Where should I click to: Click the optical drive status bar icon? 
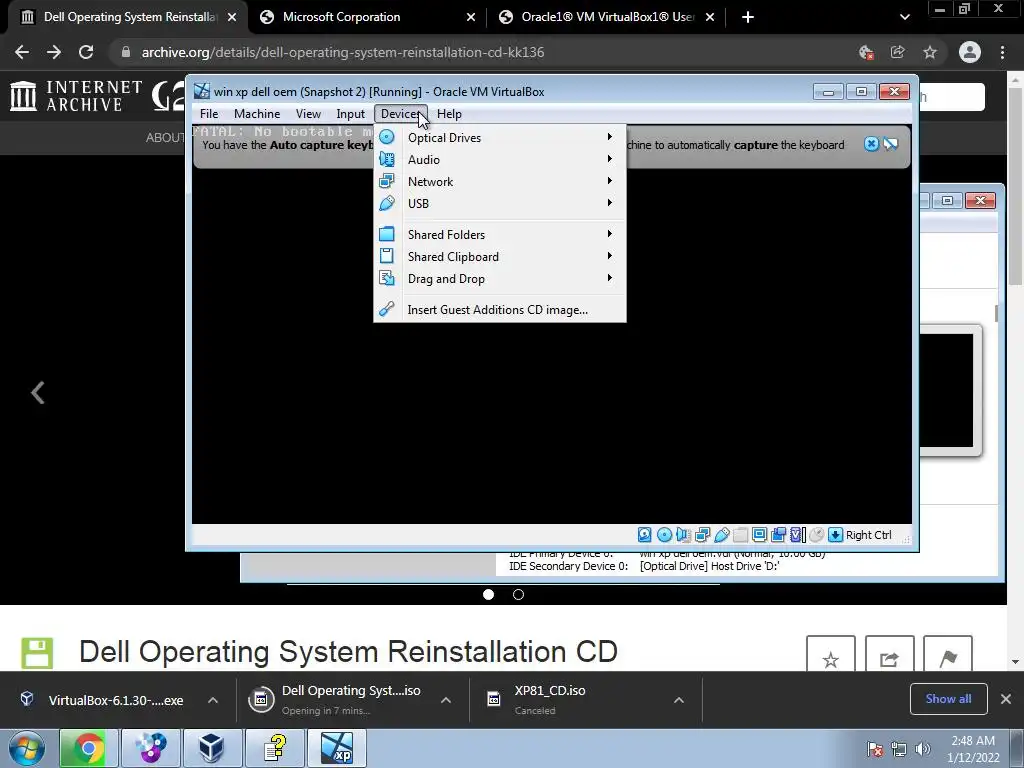click(664, 535)
